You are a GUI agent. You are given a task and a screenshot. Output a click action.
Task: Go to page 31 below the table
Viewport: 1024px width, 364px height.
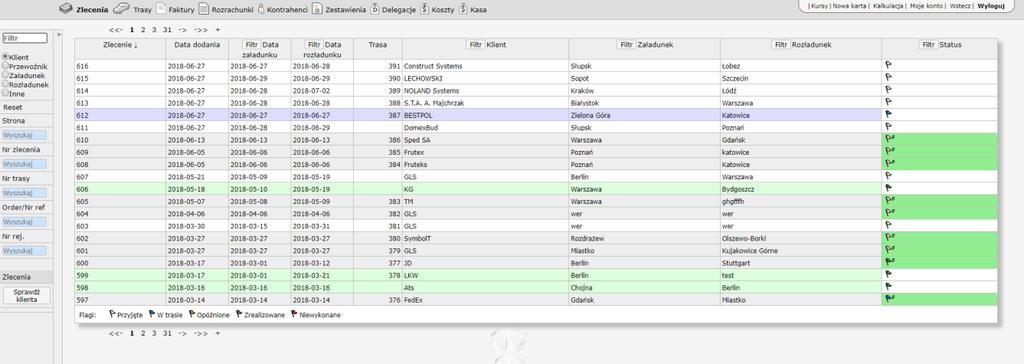(x=167, y=333)
